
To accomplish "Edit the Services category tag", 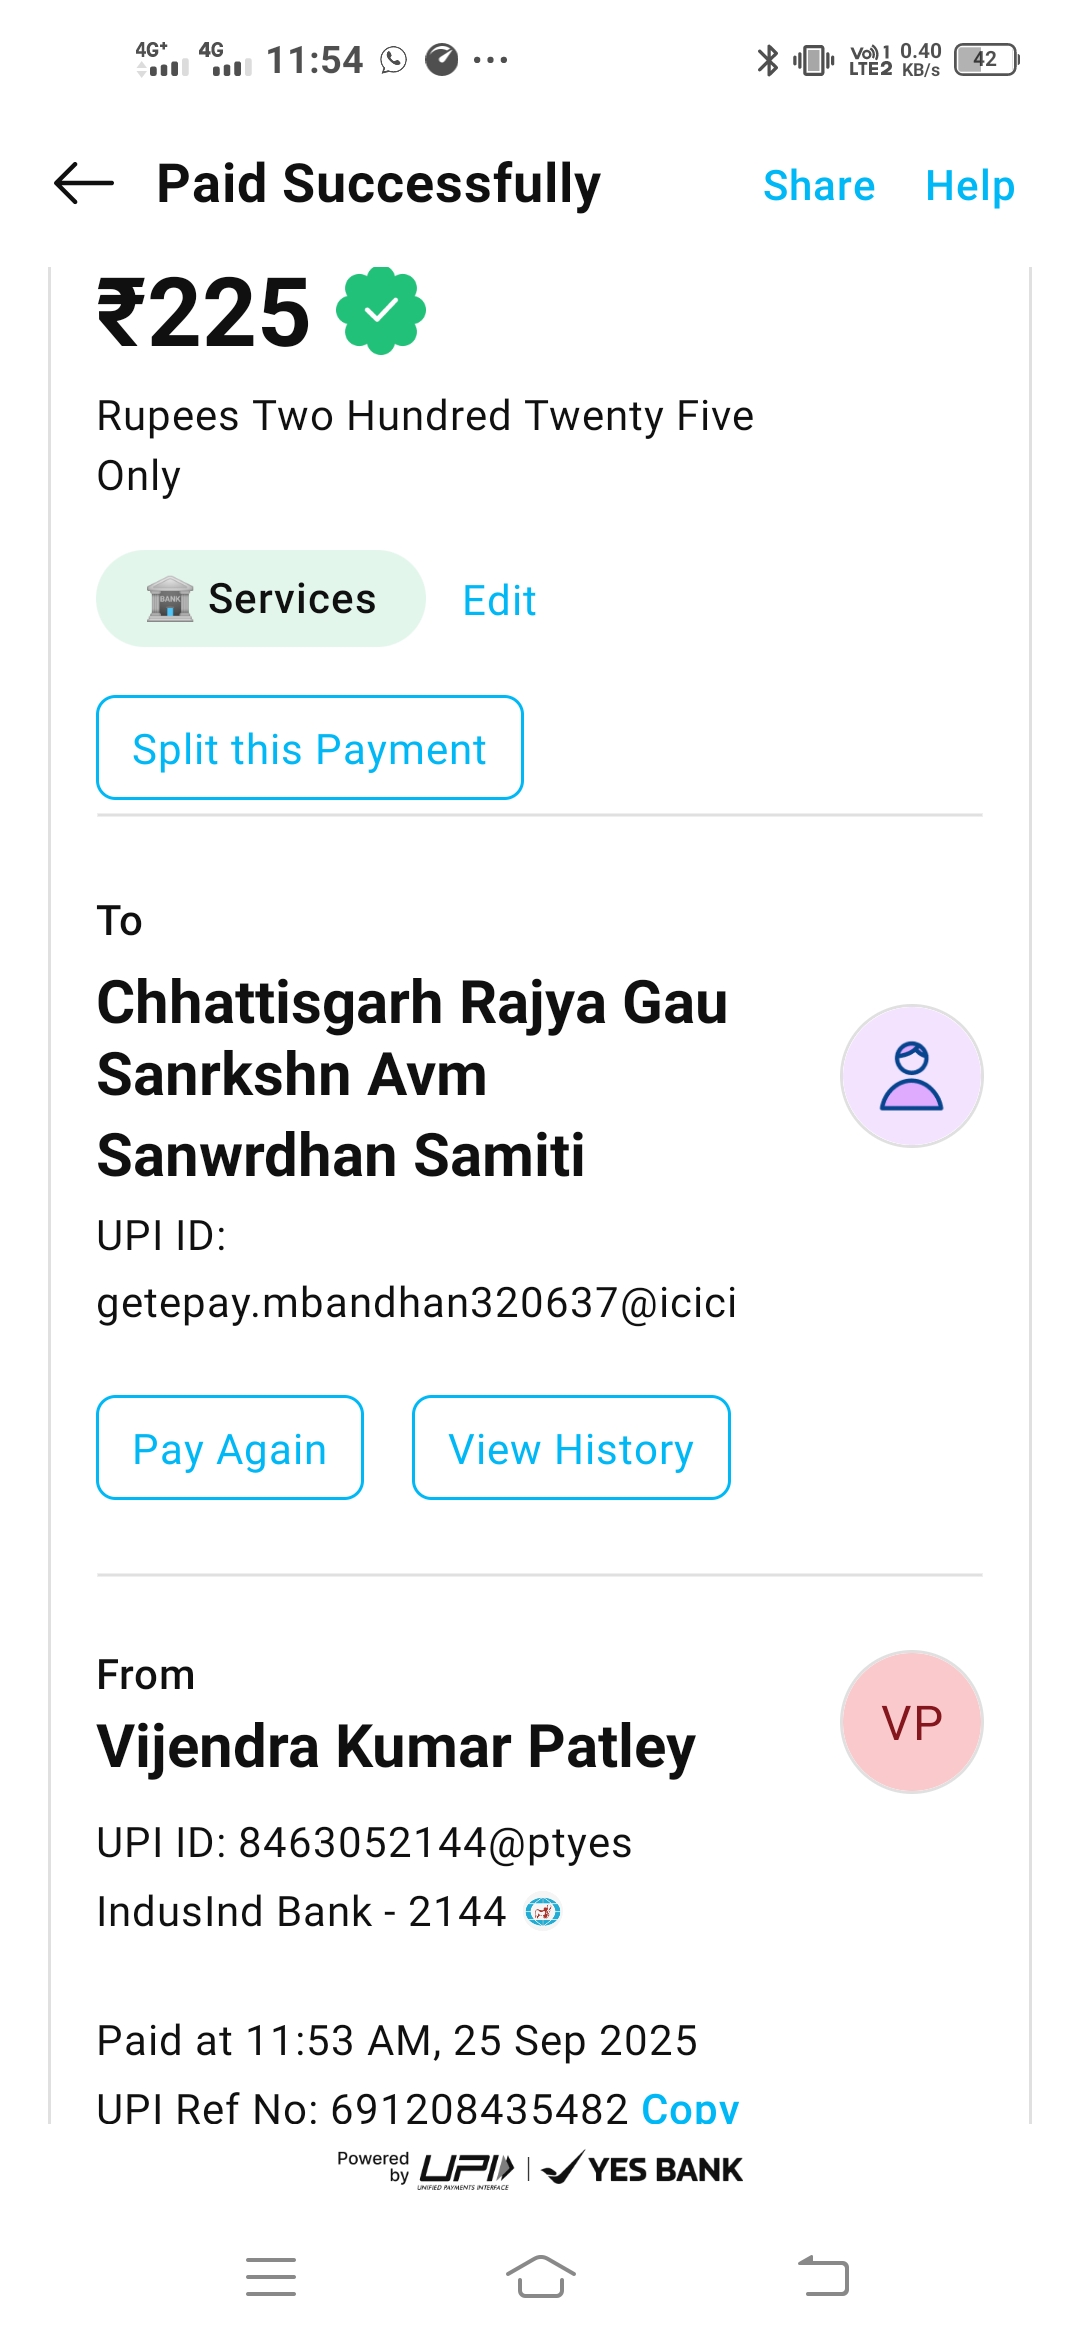I will click(499, 601).
